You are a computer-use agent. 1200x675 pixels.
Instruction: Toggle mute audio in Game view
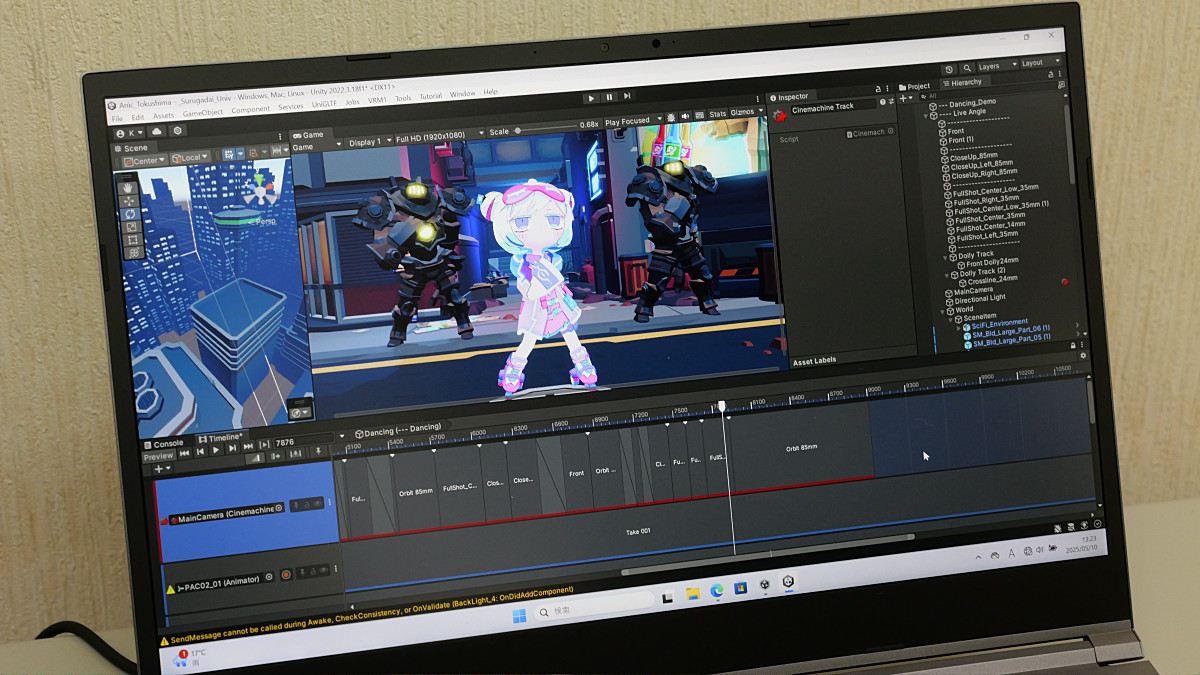point(685,116)
